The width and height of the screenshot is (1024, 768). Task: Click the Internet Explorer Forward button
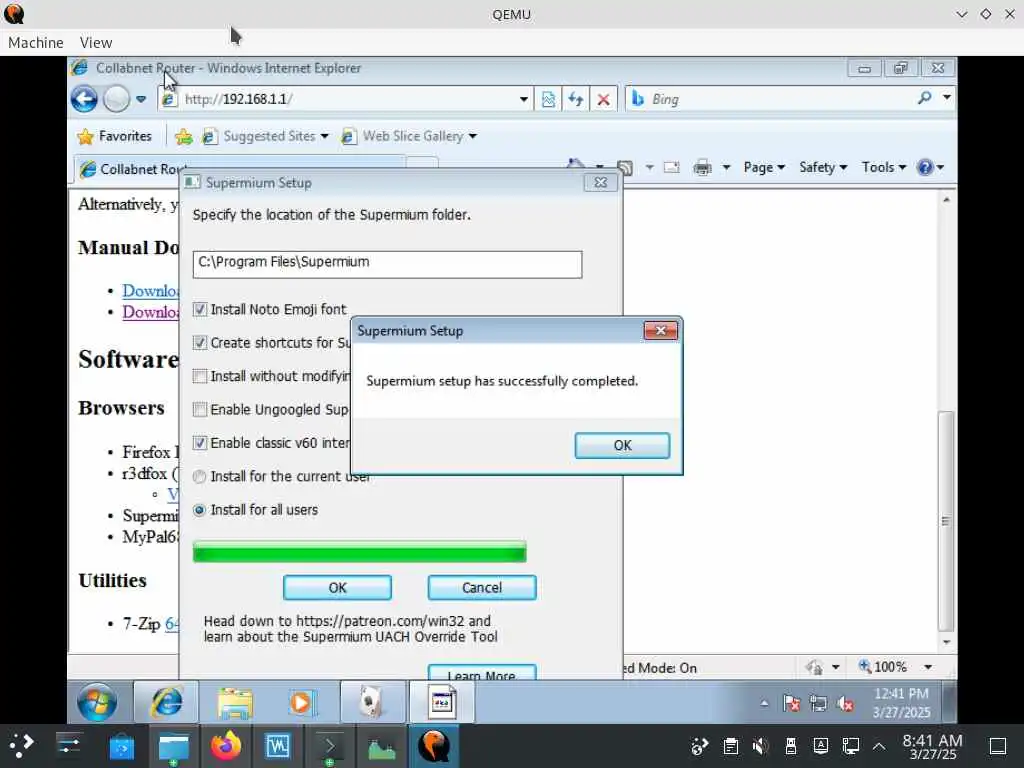(117, 99)
